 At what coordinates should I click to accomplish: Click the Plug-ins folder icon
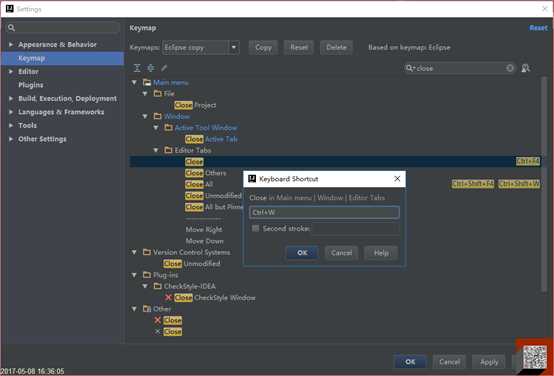point(147,275)
